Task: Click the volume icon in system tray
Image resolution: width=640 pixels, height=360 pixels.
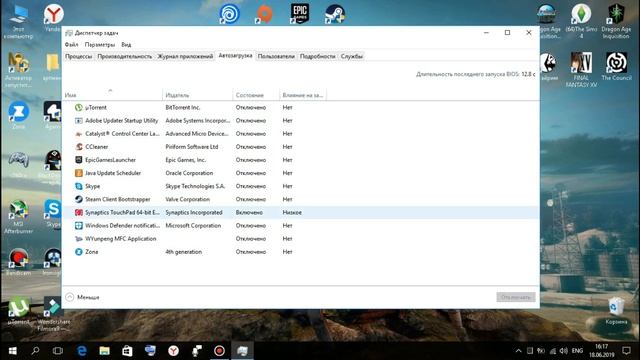Action: (x=564, y=351)
